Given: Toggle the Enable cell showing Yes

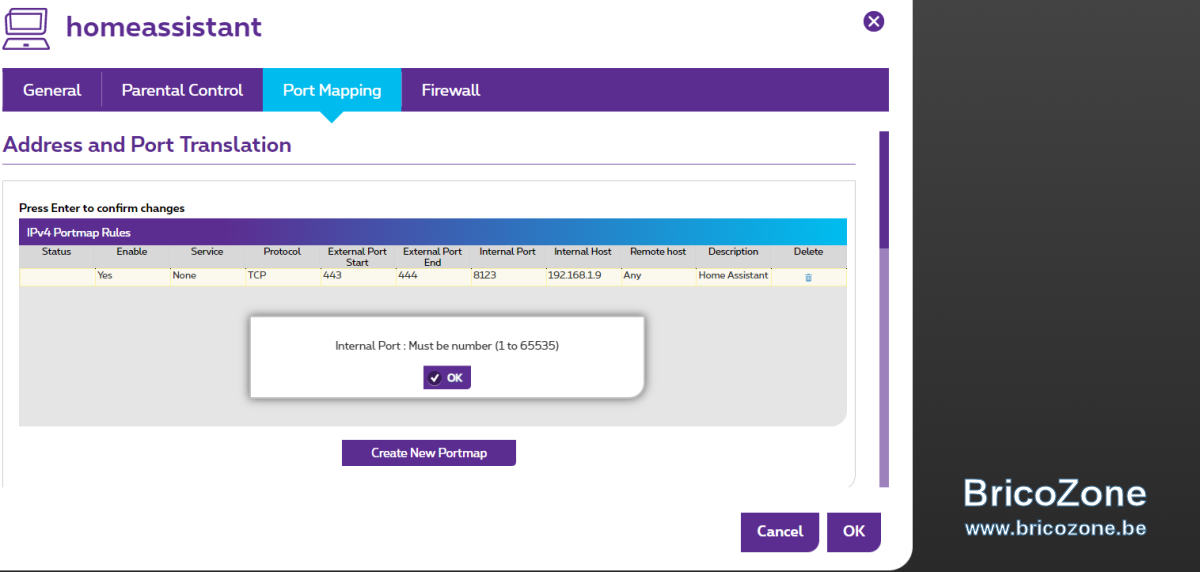Looking at the screenshot, I should [132, 276].
